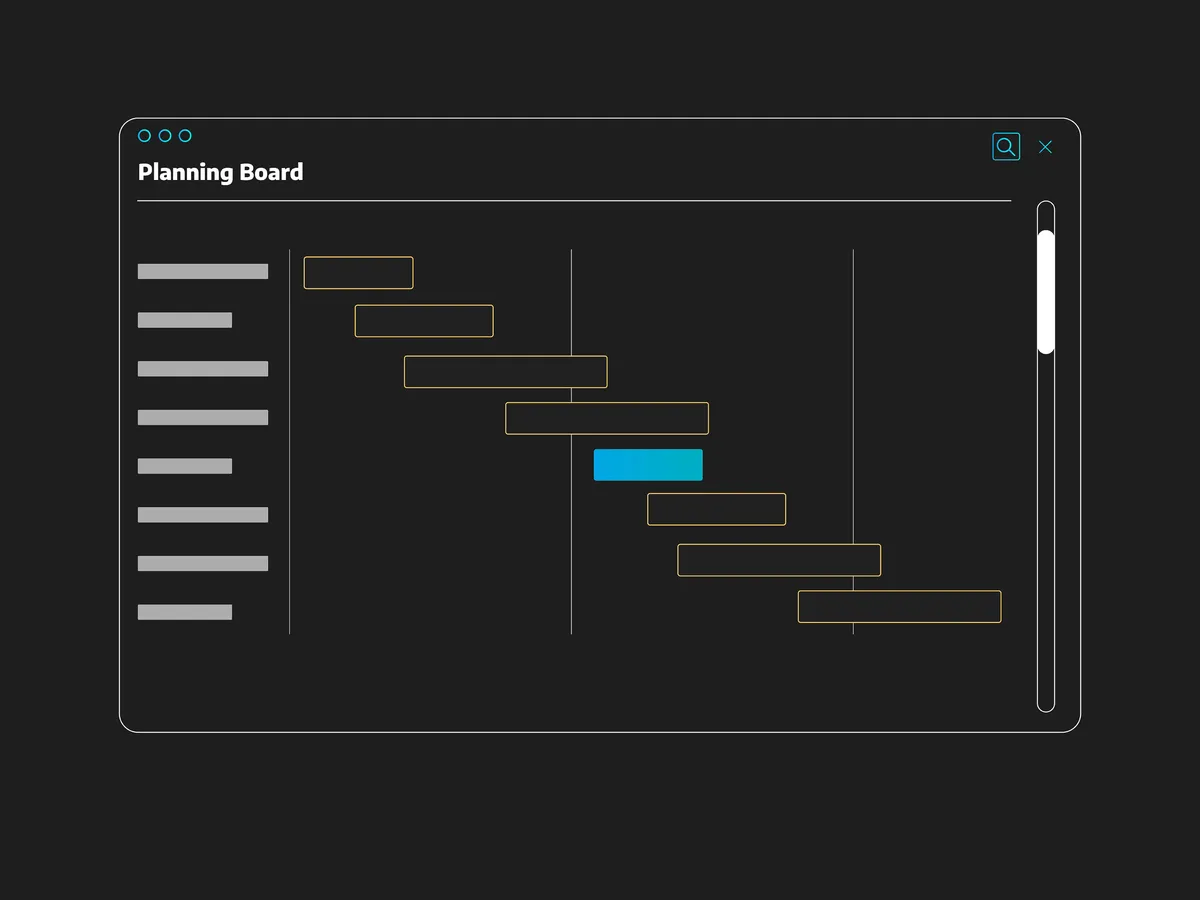The height and width of the screenshot is (900, 1200).
Task: Select the blue highlighted task bar
Action: point(648,465)
